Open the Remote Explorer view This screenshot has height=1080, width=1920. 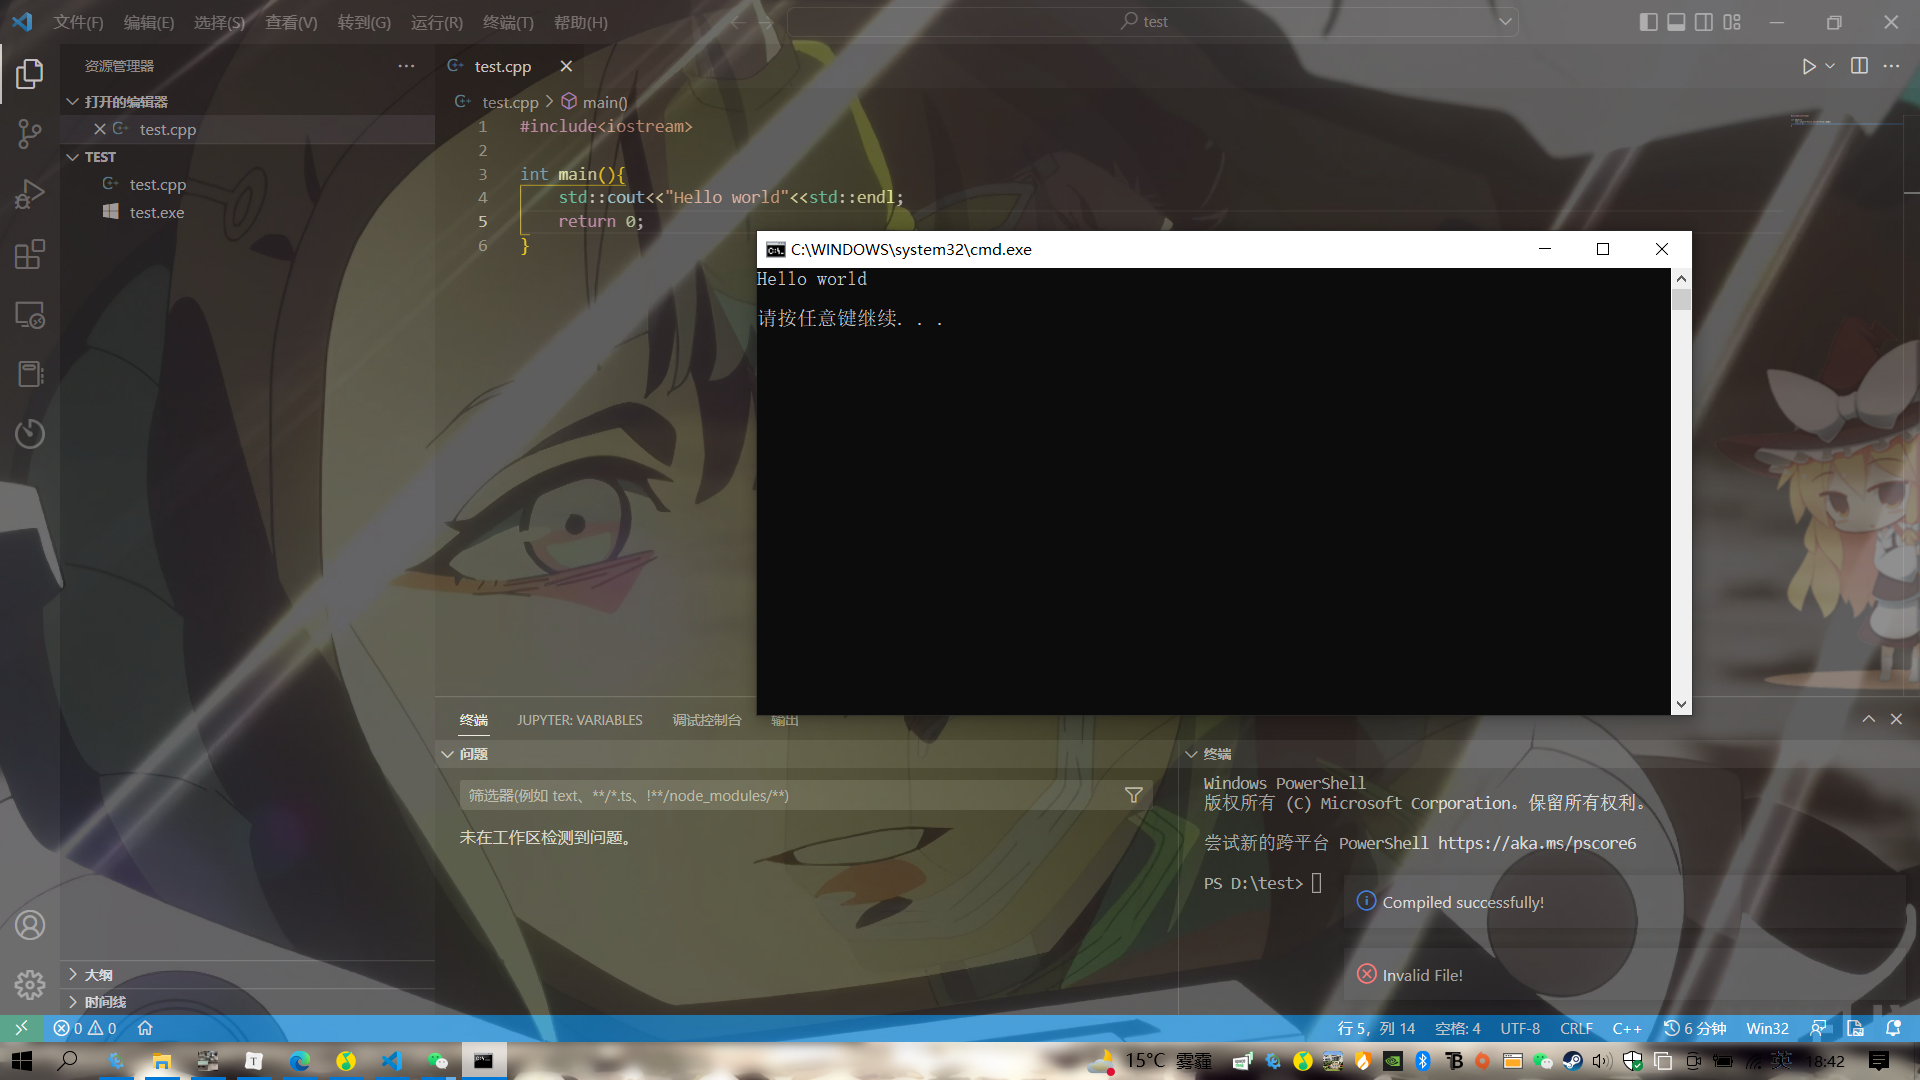pyautogui.click(x=30, y=315)
